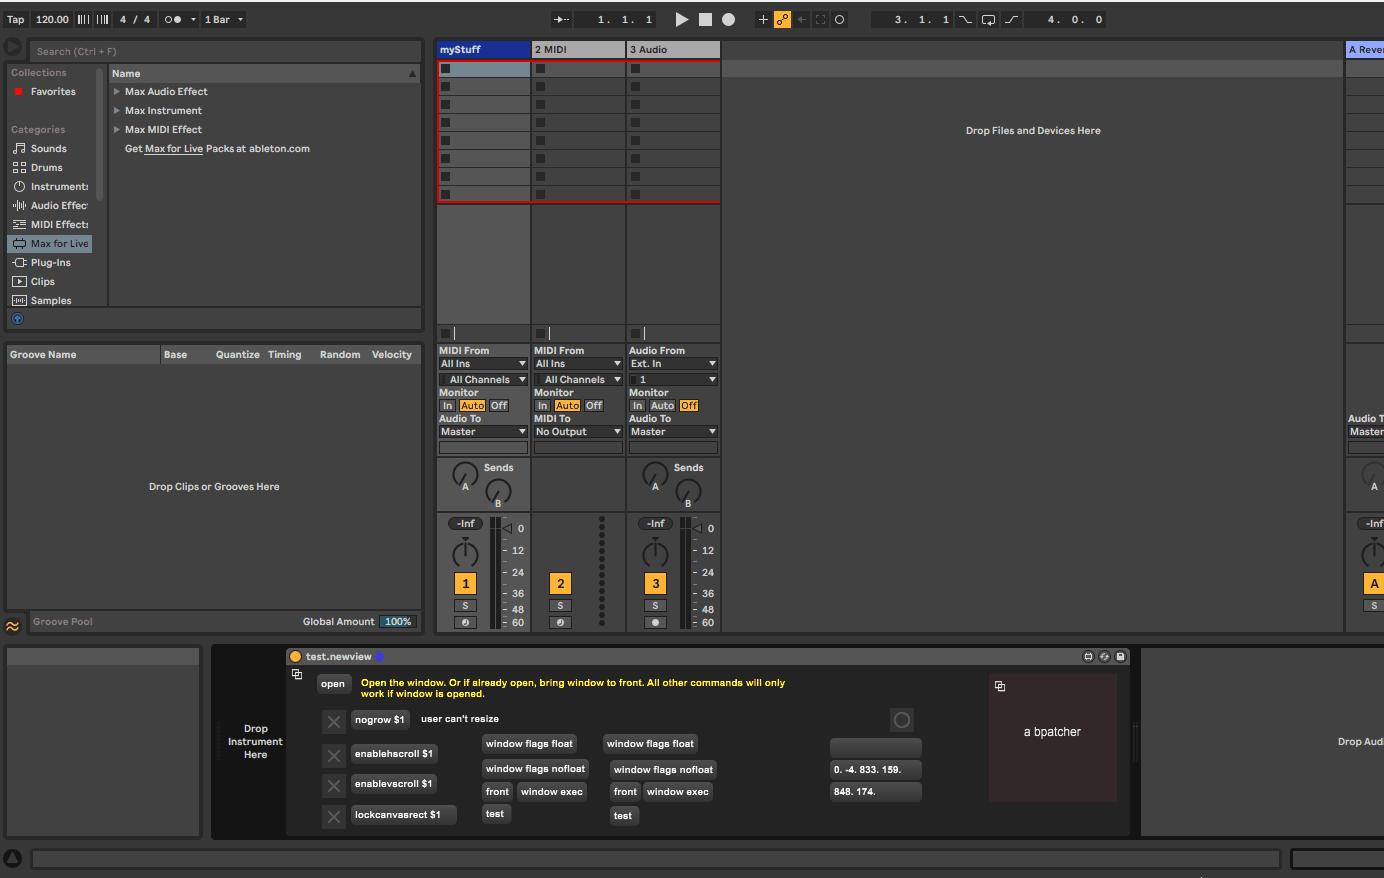Image resolution: width=1384 pixels, height=878 pixels.
Task: Open the Audio From Ext. In dropdown
Action: click(x=673, y=364)
